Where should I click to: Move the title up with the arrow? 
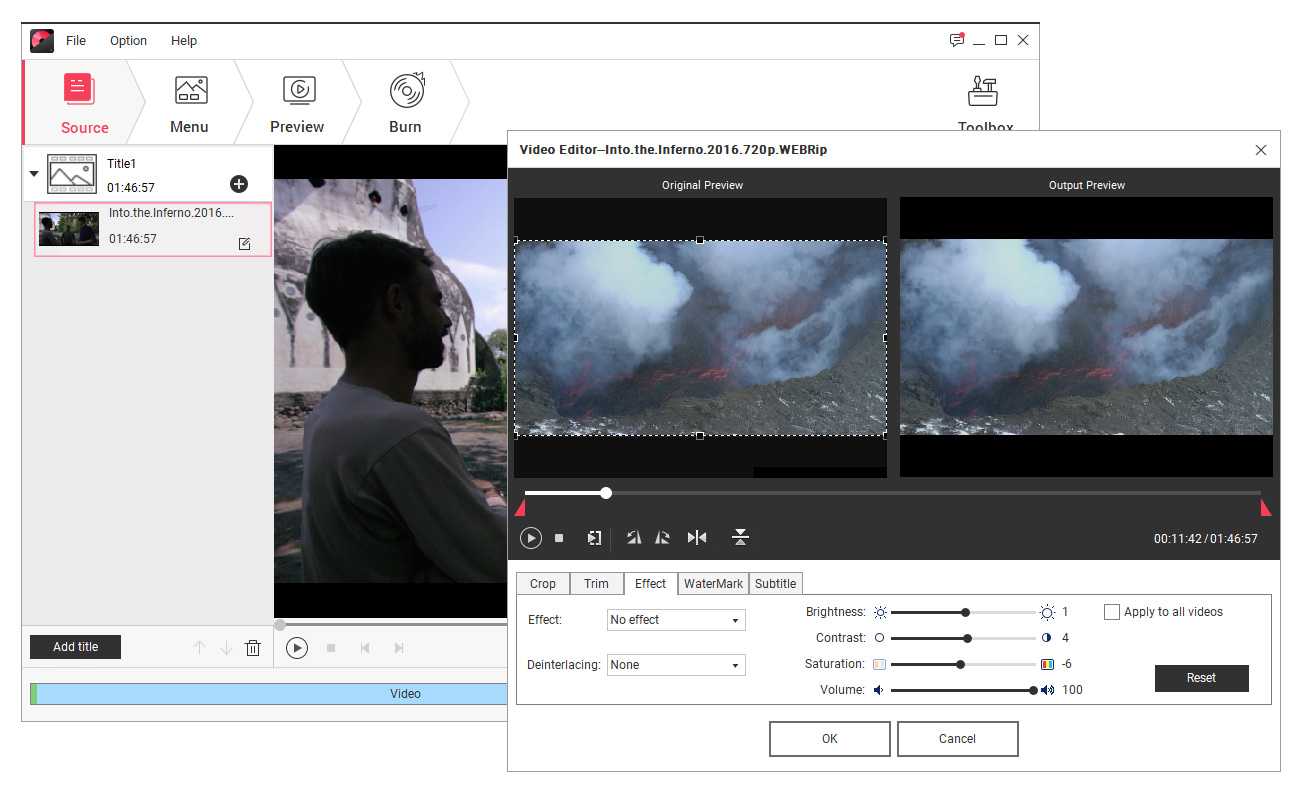point(199,648)
